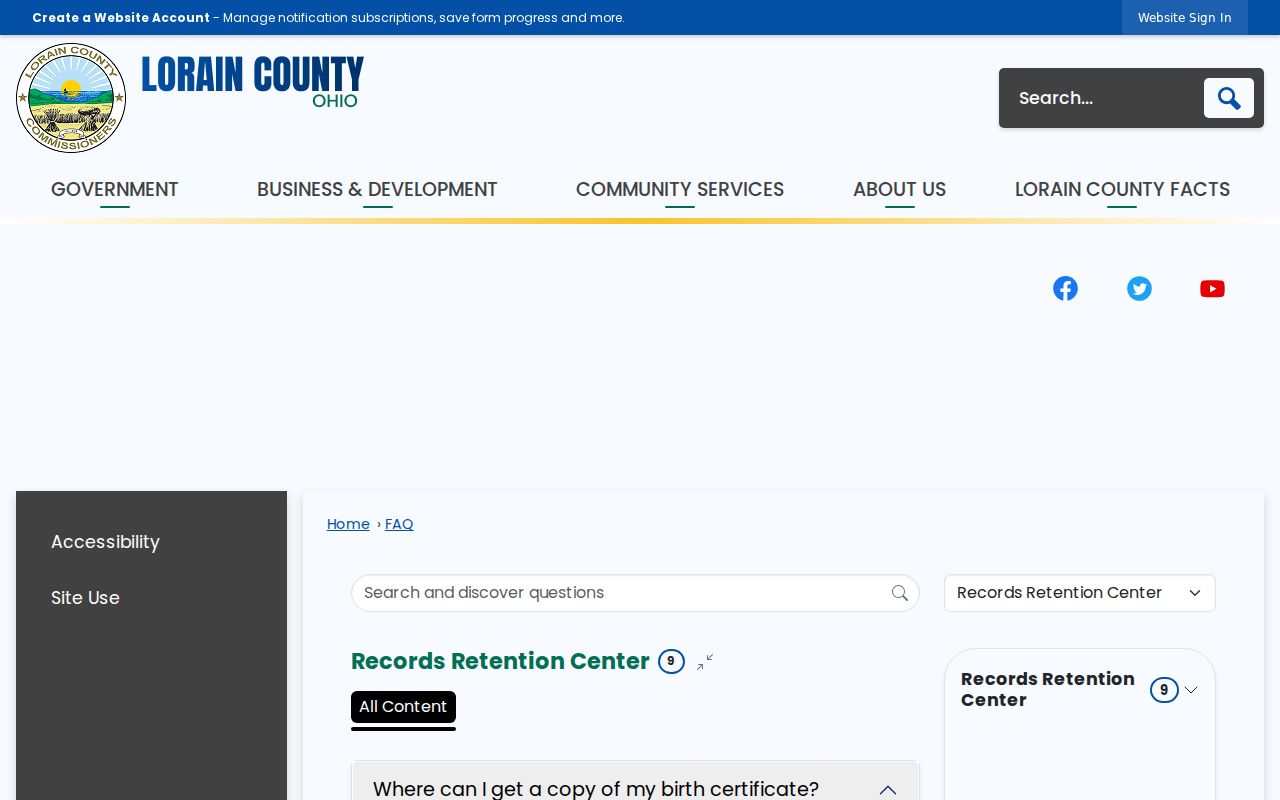The height and width of the screenshot is (800, 1280).
Task: Collapse the birth certificate question
Action: point(887,790)
